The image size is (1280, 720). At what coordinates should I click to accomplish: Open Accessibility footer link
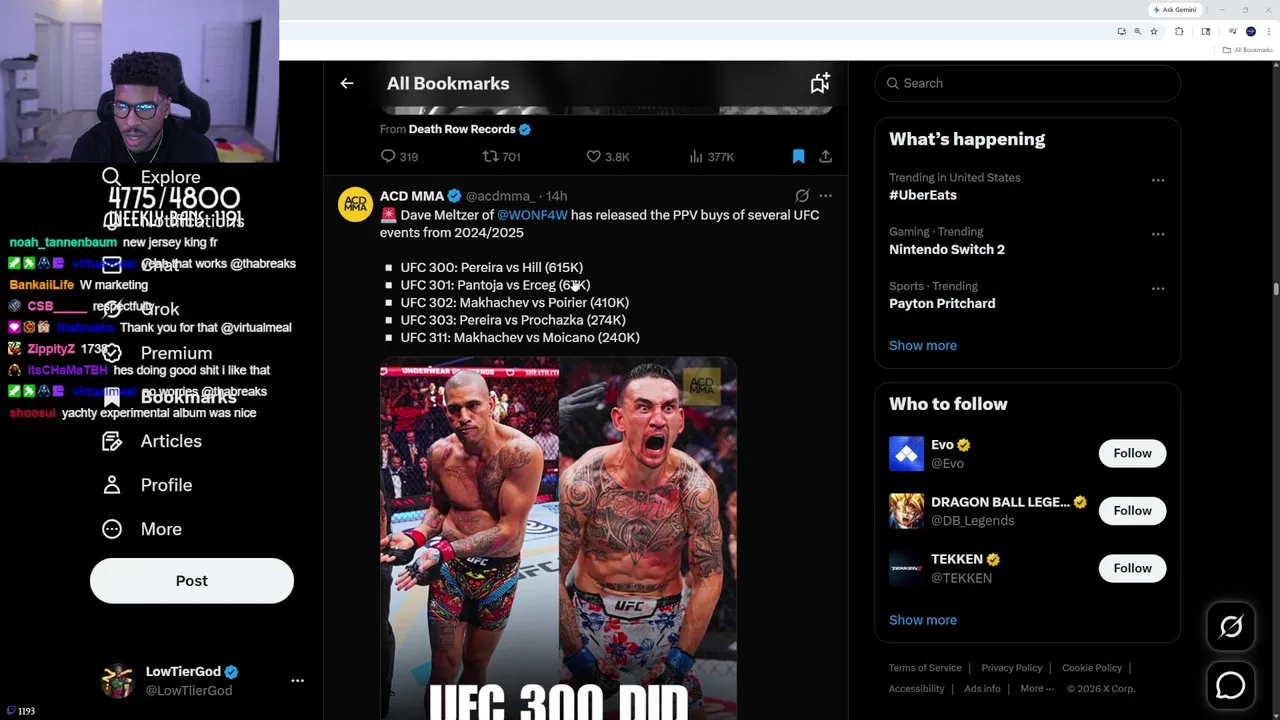pyautogui.click(x=916, y=689)
